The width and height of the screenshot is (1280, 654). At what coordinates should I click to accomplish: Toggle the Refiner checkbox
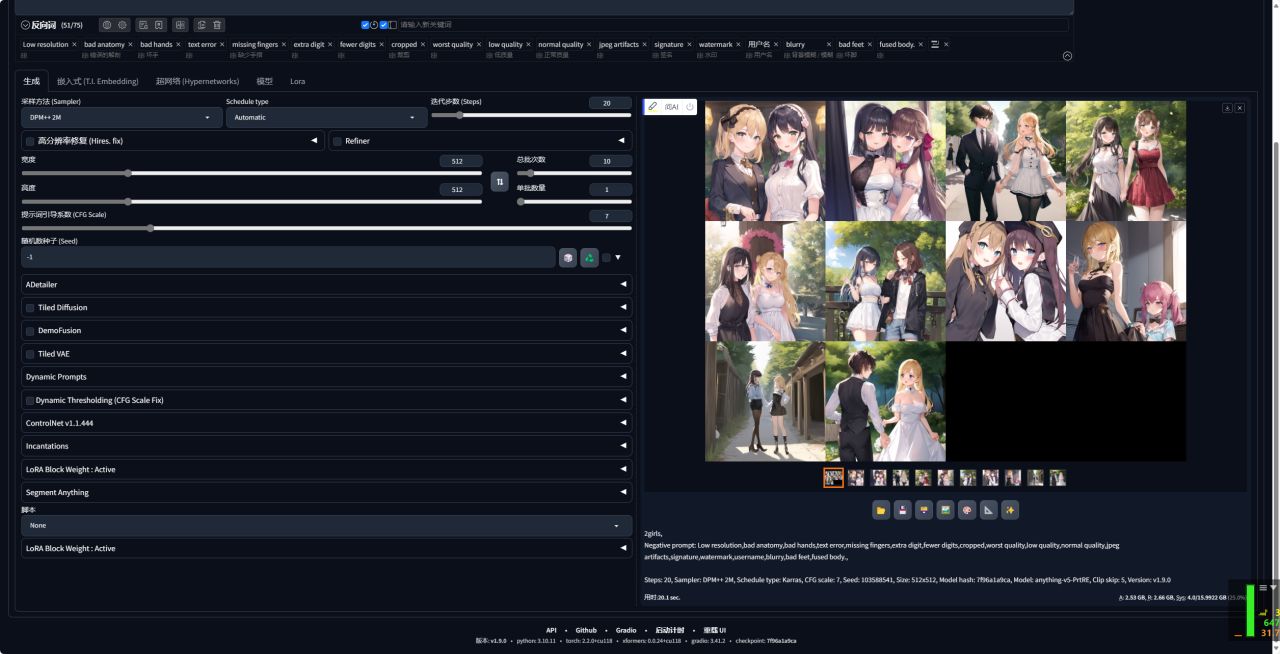[x=337, y=141]
